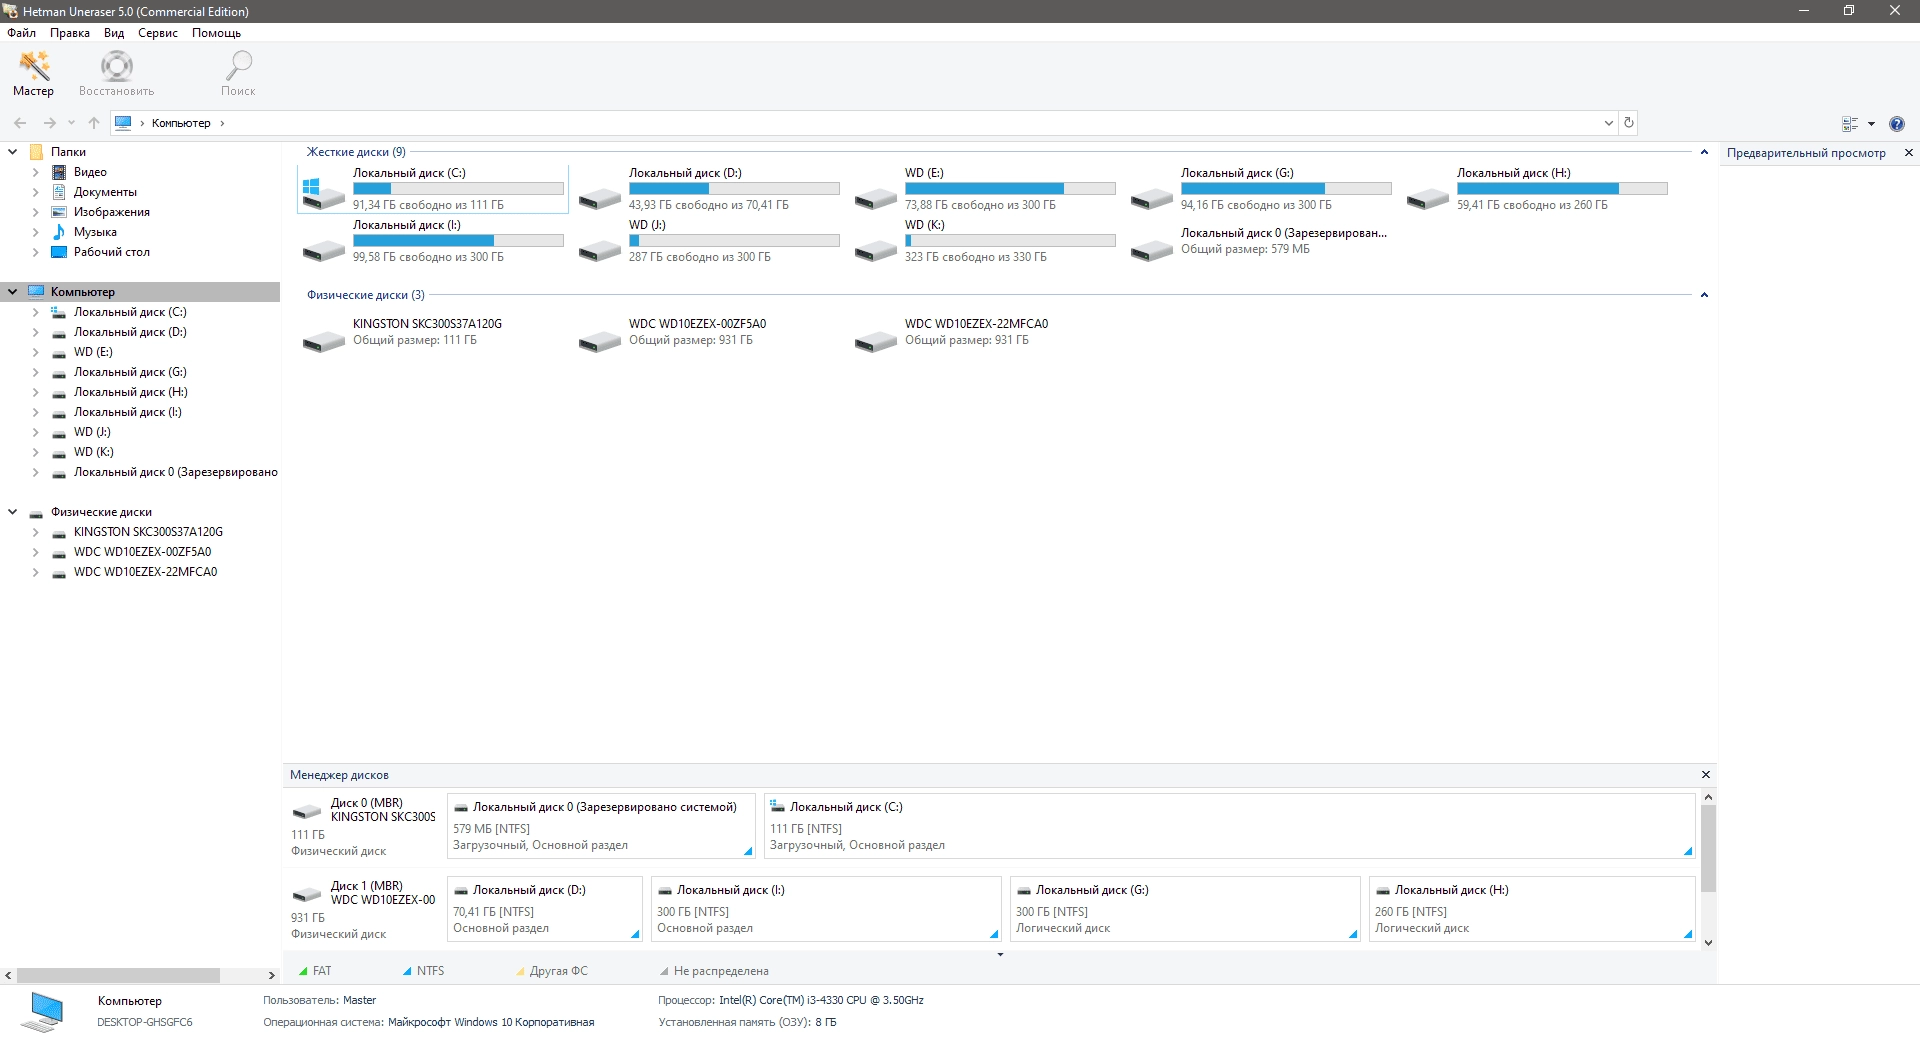Expand the Видео folder node
The width and height of the screenshot is (1920, 1040).
(x=36, y=172)
